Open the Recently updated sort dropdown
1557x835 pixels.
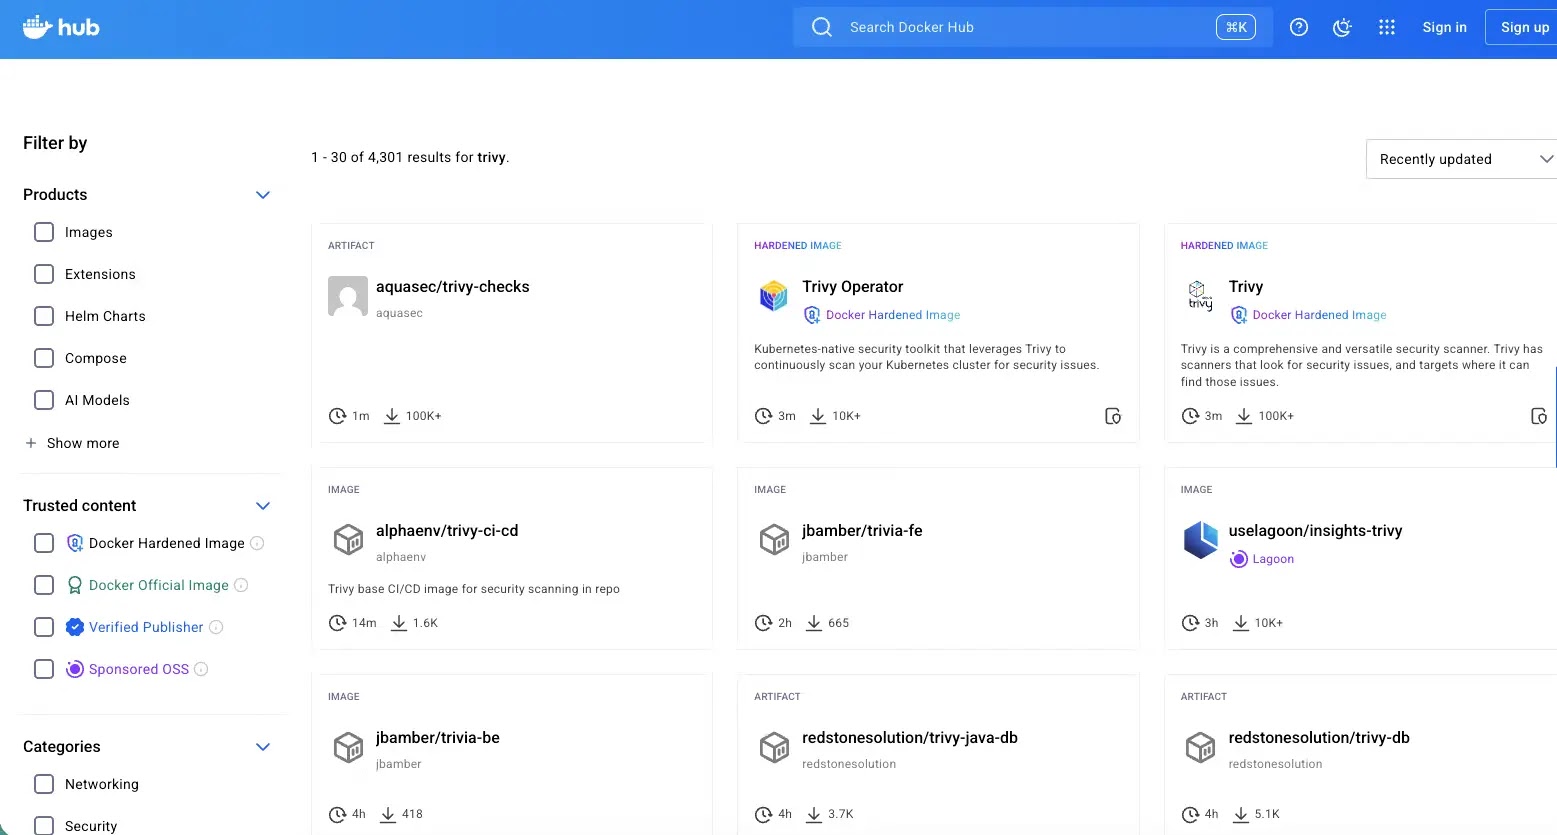(x=1459, y=158)
